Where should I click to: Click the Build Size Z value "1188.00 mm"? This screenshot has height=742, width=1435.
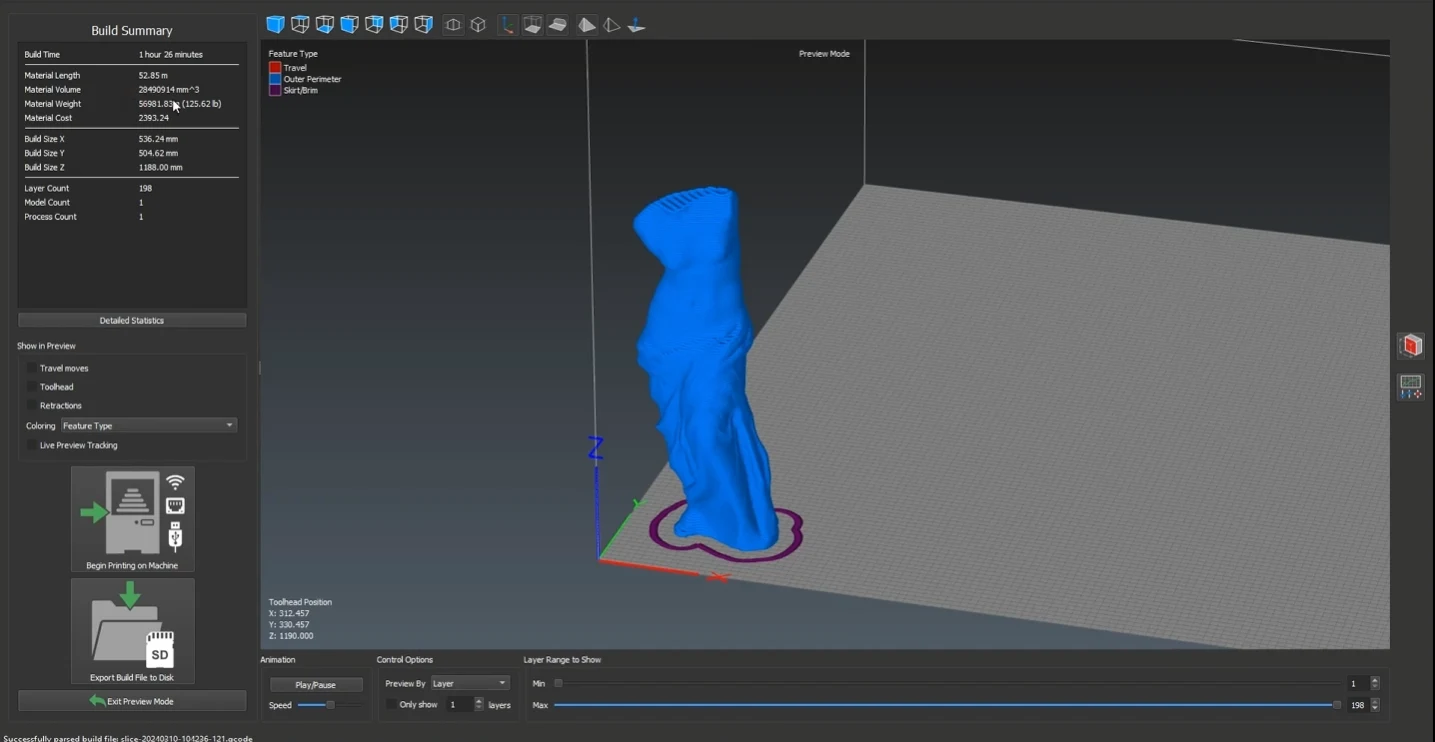(161, 167)
